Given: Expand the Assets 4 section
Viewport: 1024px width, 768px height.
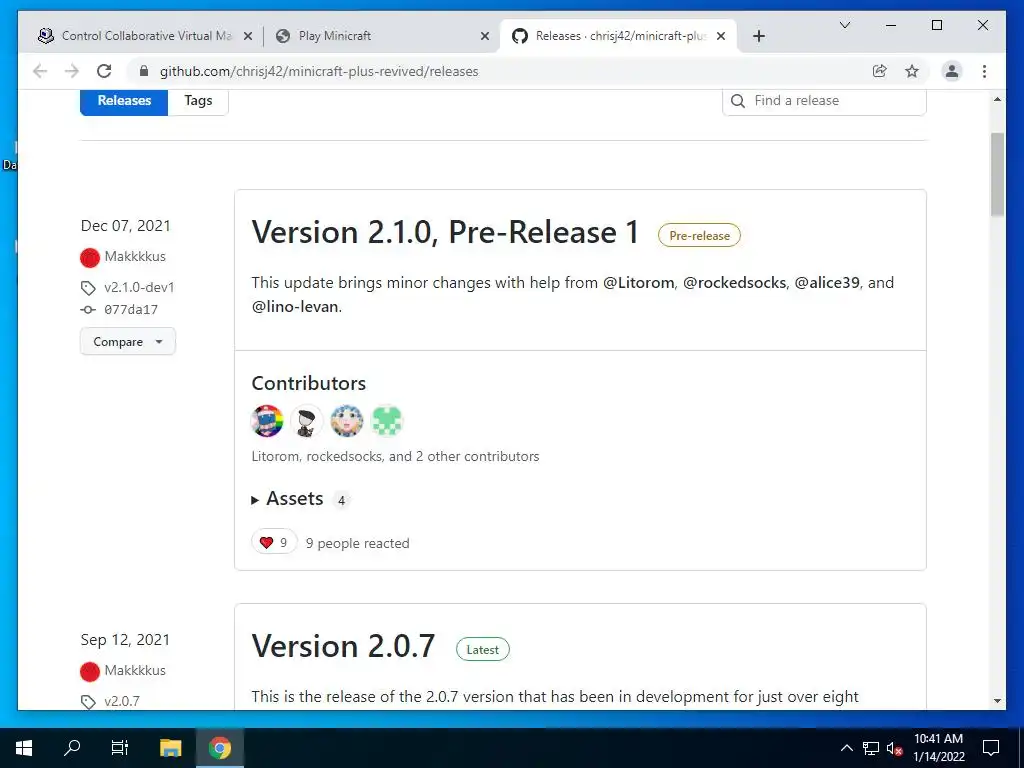Looking at the screenshot, I should pos(300,500).
